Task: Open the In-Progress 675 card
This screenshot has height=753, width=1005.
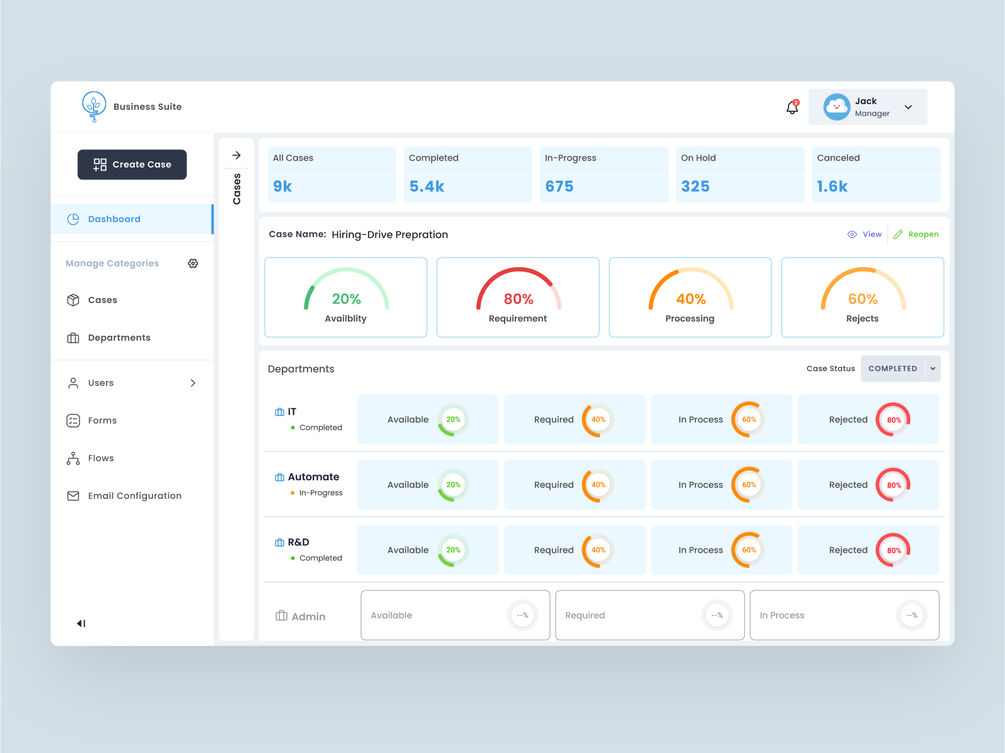Action: point(604,174)
